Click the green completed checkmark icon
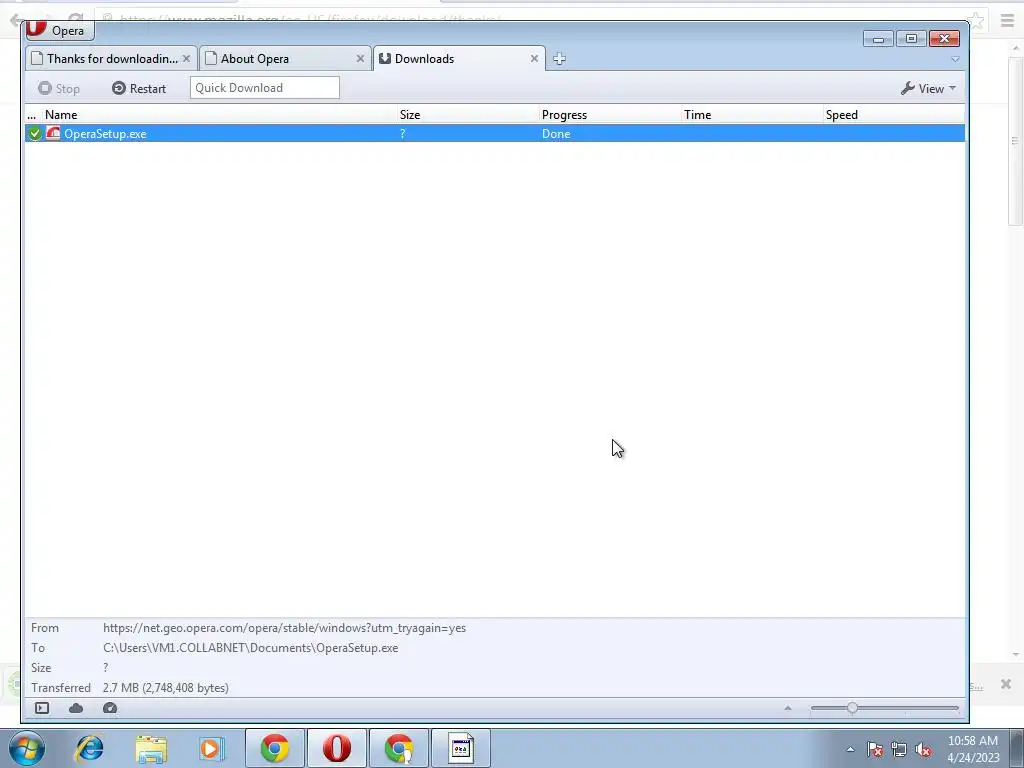This screenshot has width=1024, height=768. (x=35, y=133)
